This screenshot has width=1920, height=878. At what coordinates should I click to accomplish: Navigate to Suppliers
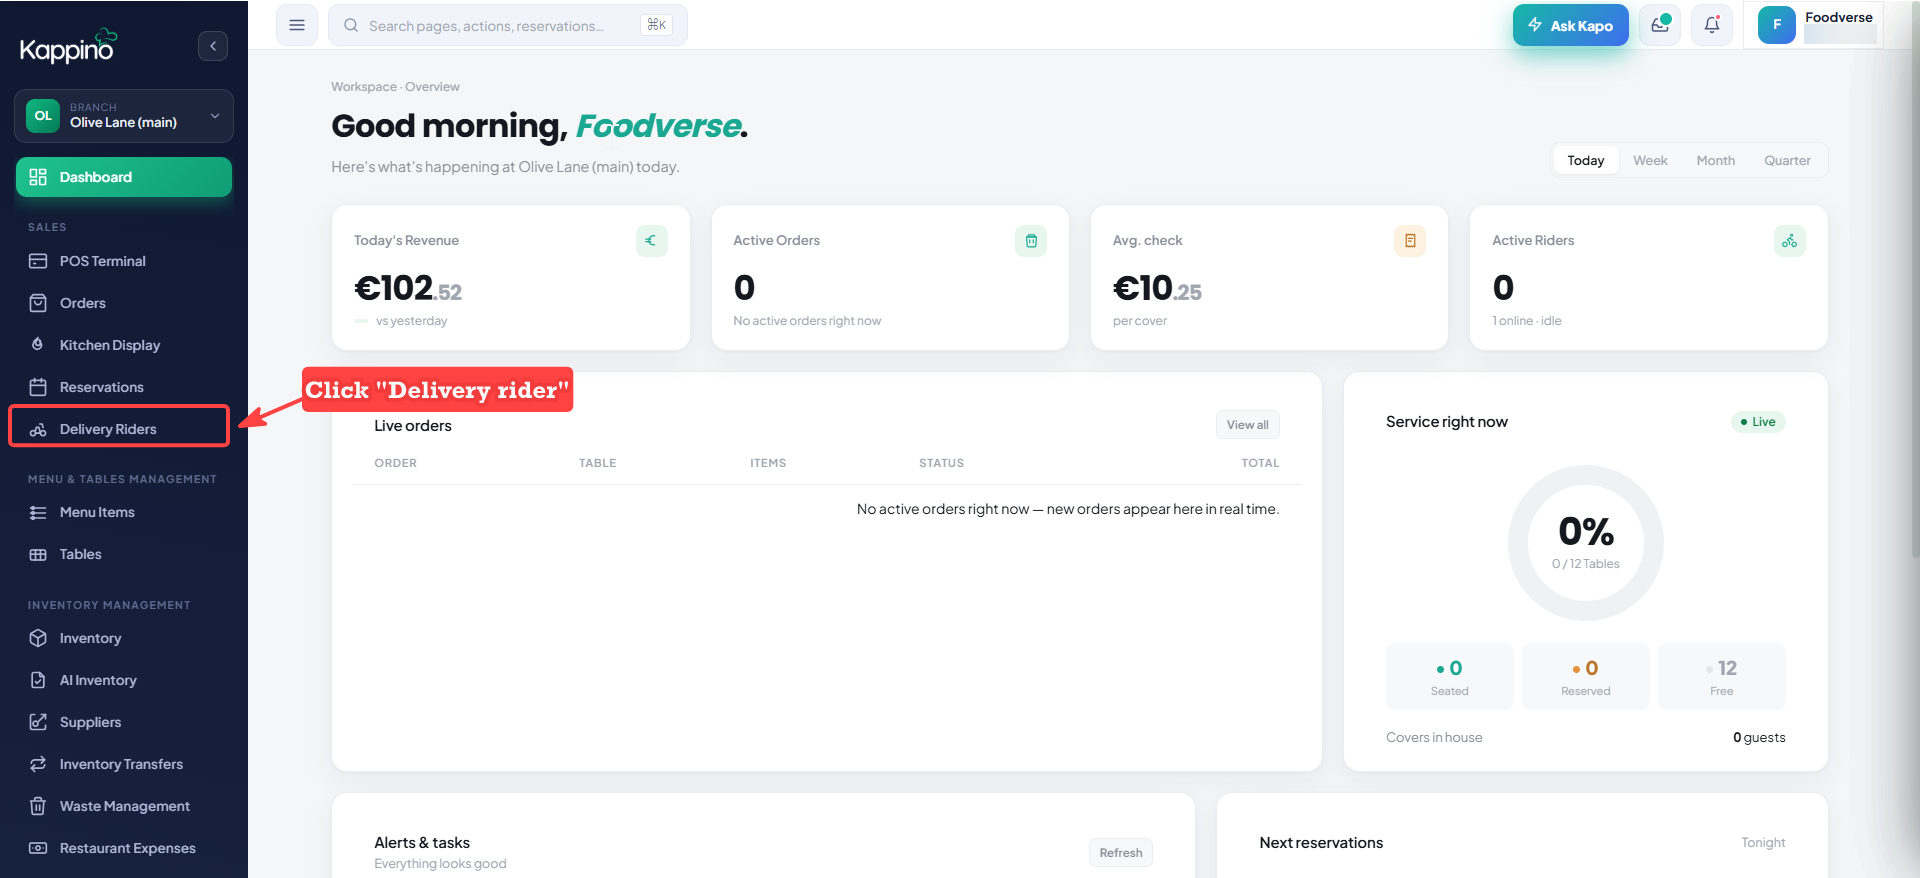(x=124, y=722)
